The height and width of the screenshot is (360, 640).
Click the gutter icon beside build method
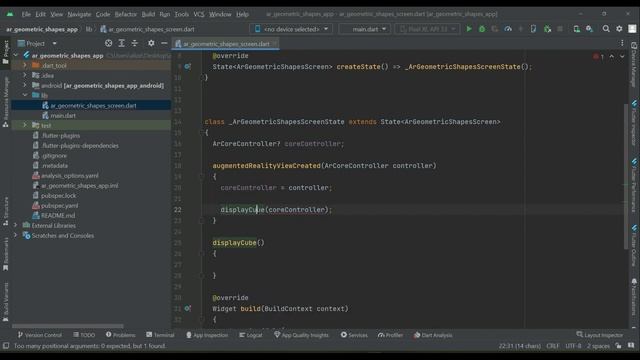tap(187, 309)
